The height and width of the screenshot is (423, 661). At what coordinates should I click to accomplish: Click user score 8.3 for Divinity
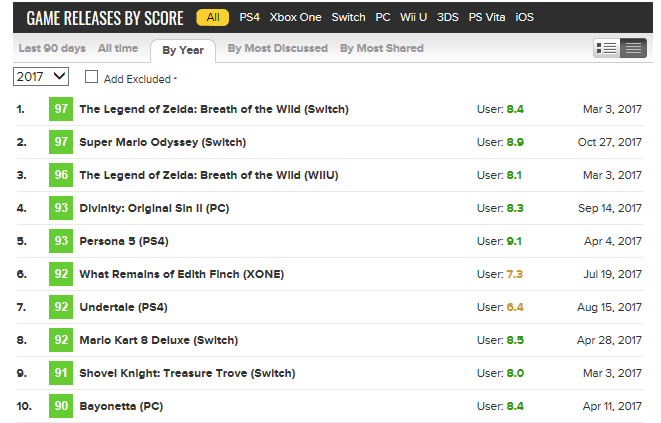515,208
